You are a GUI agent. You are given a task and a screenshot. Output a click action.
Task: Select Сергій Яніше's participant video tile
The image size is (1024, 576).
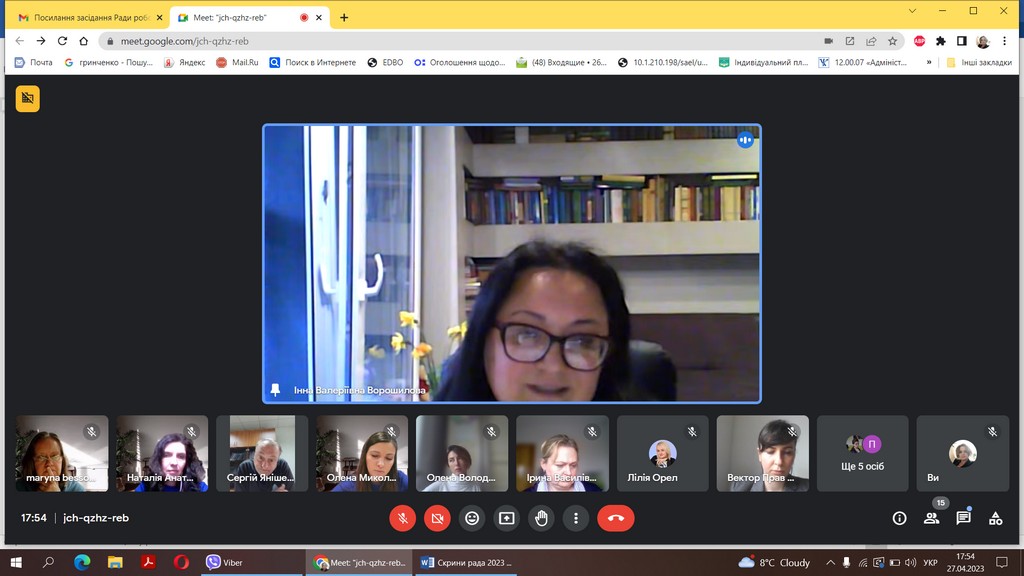coord(262,453)
